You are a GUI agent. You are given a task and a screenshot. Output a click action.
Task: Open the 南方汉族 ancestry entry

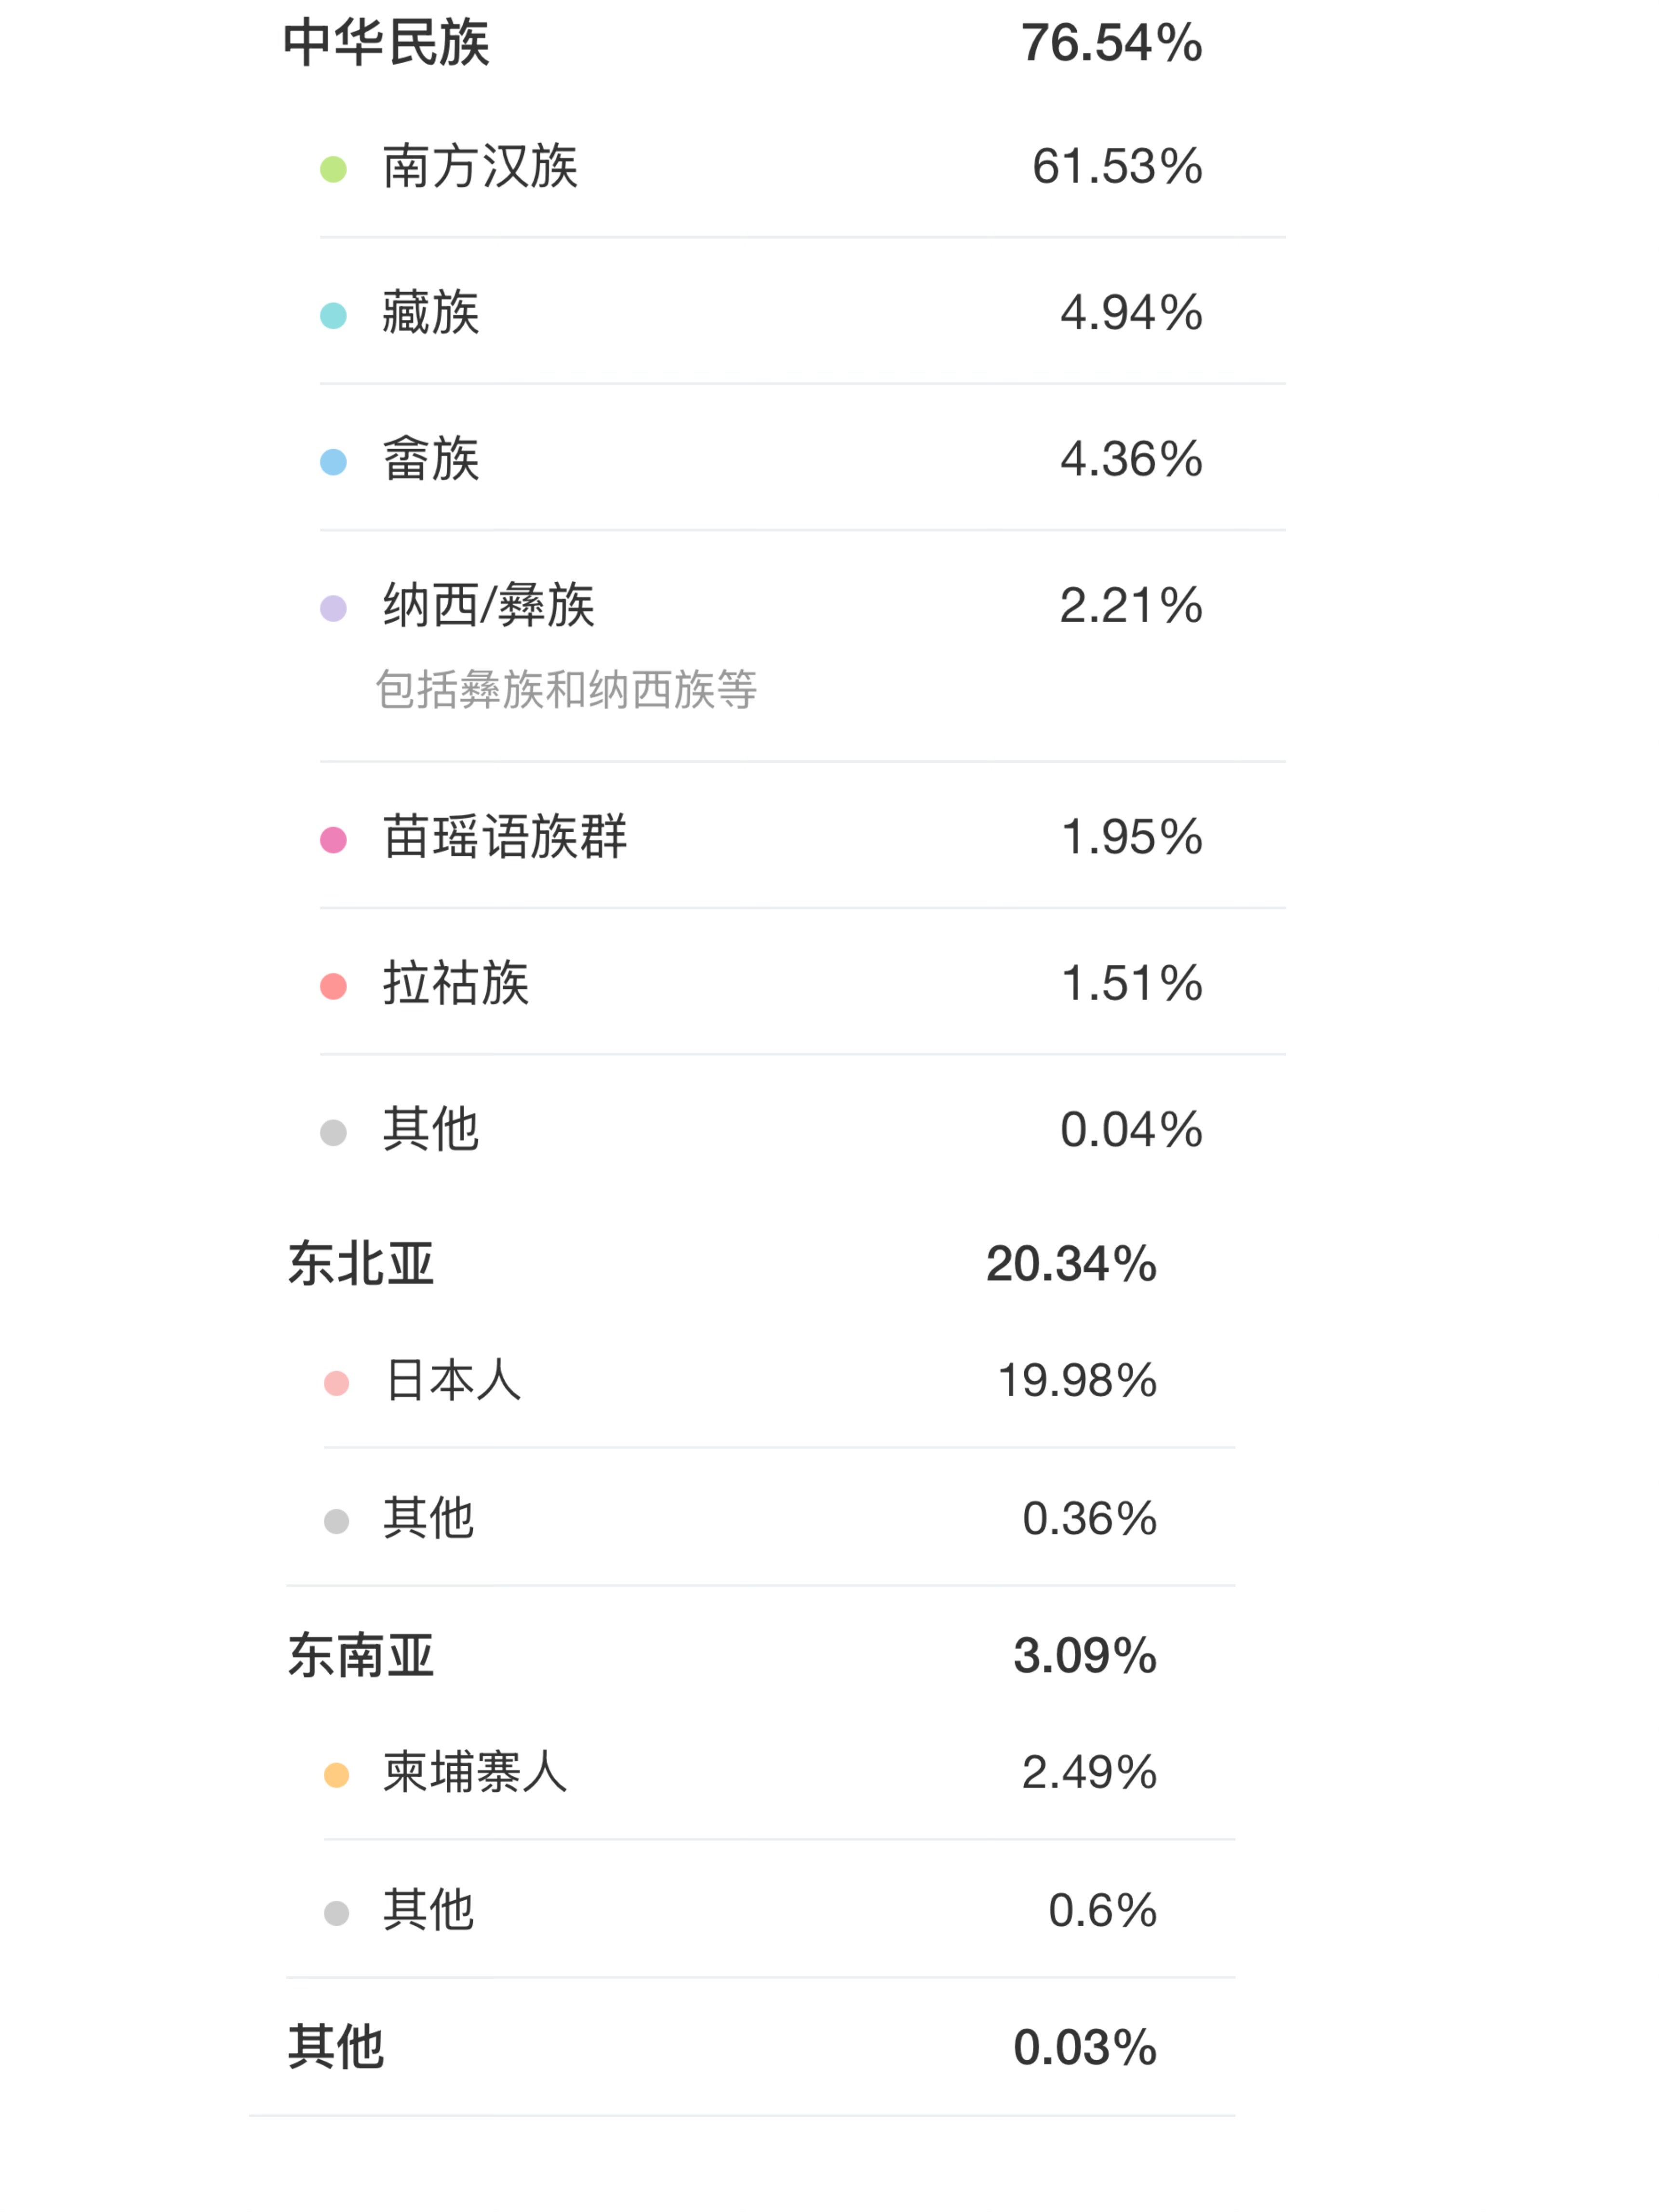[802, 166]
